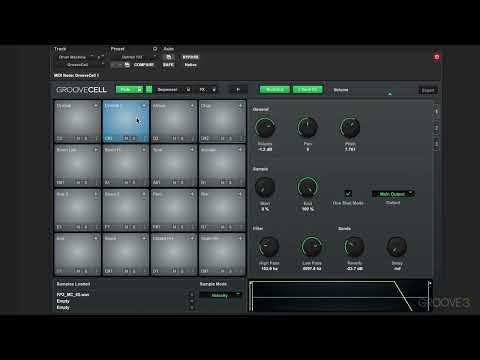480x360 pixels.
Task: Click the plus icon on the D#2 pad
Action: point(240,106)
